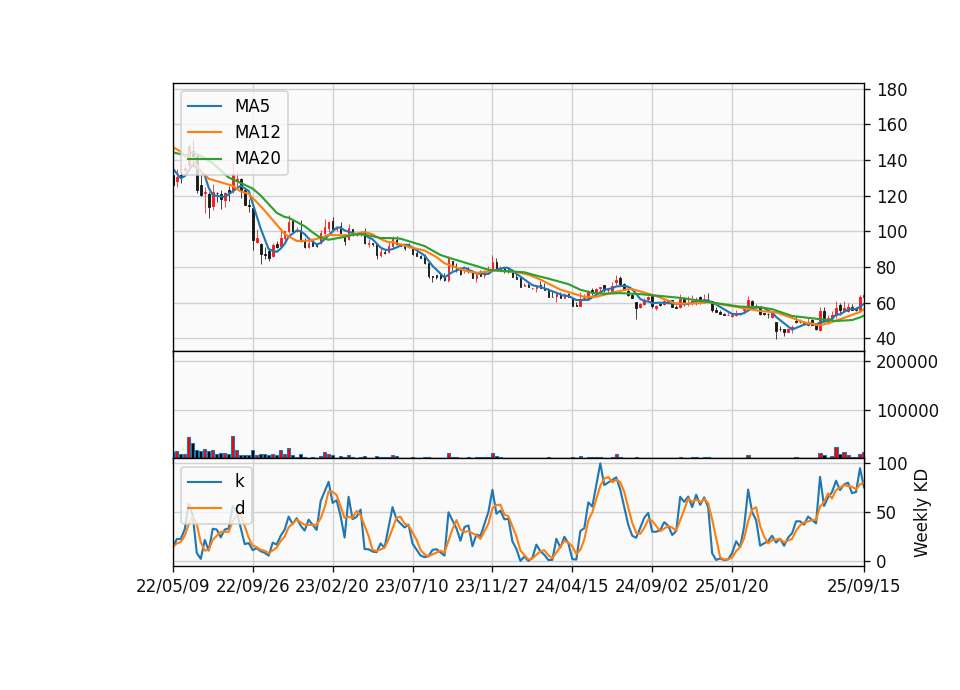Viewport: 960px width, 690px height.
Task: Click the 22/05/09 date tick label
Action: (173, 586)
